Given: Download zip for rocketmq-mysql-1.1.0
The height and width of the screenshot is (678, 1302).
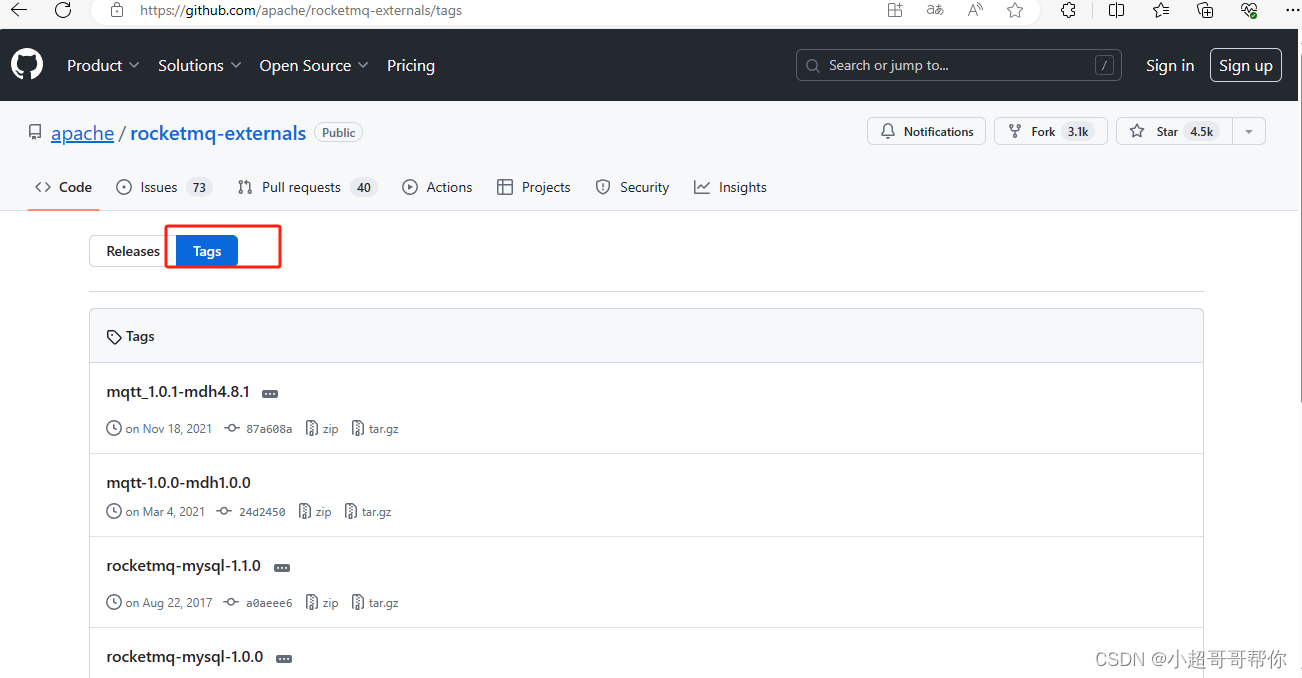Looking at the screenshot, I should 322,603.
